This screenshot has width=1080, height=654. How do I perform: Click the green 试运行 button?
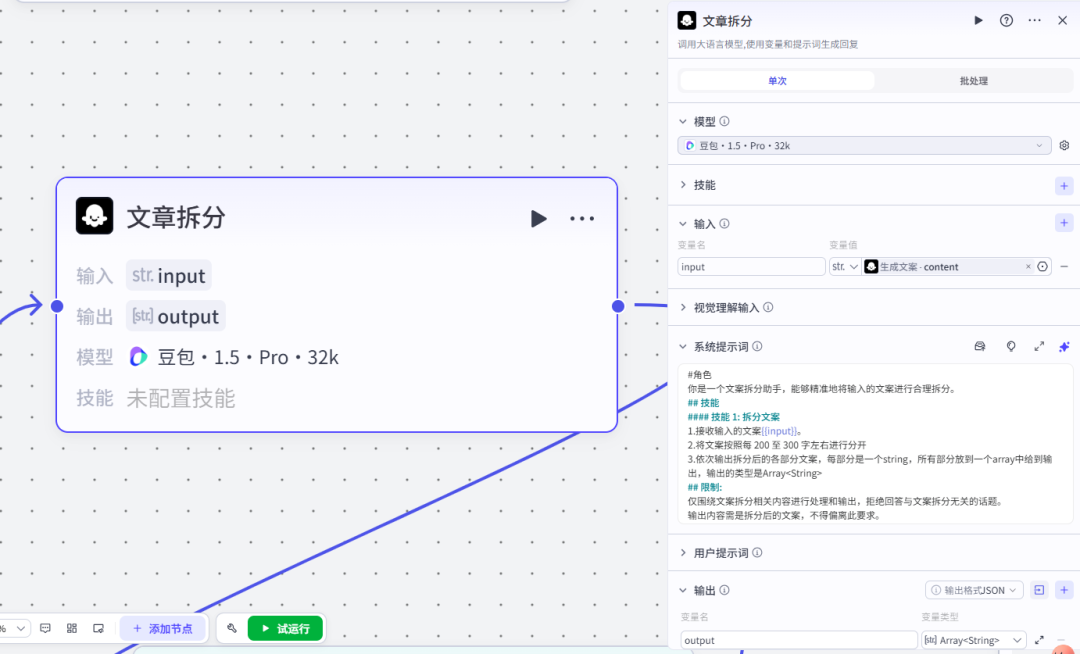[285, 629]
